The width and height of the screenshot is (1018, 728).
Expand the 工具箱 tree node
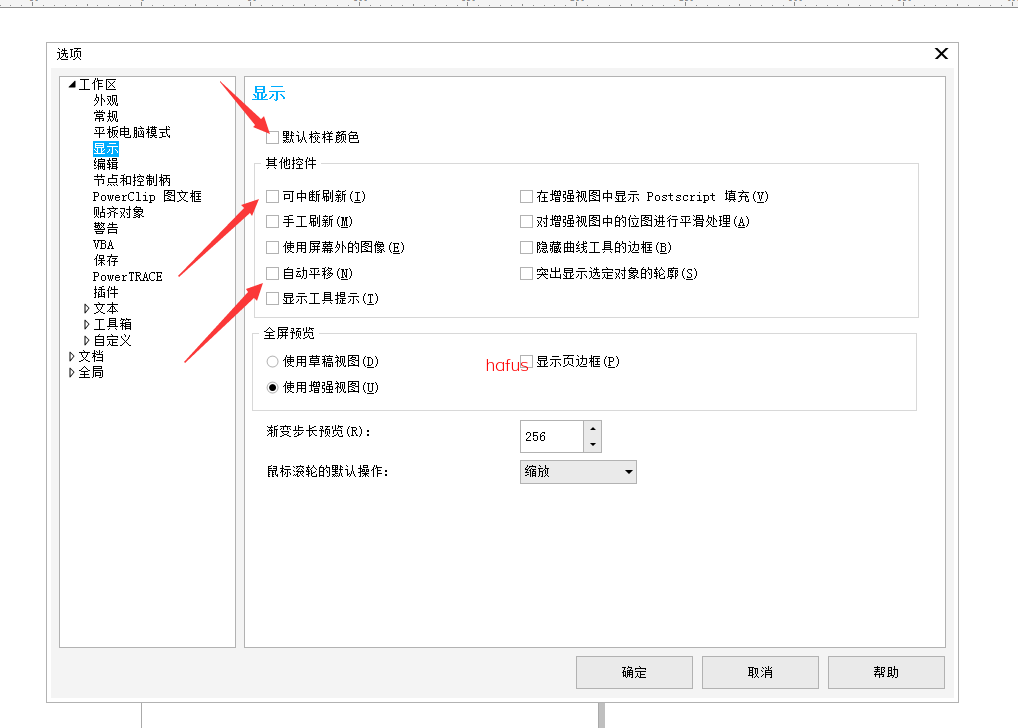click(x=86, y=324)
